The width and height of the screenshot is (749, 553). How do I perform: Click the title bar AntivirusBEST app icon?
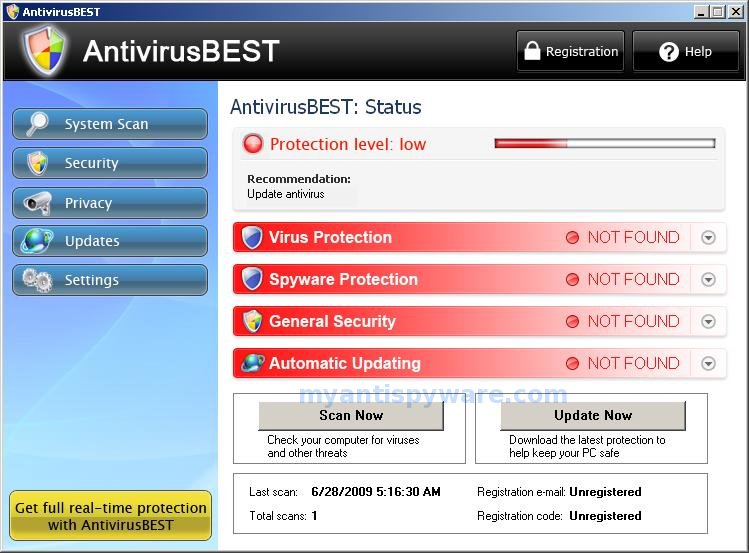(x=12, y=11)
